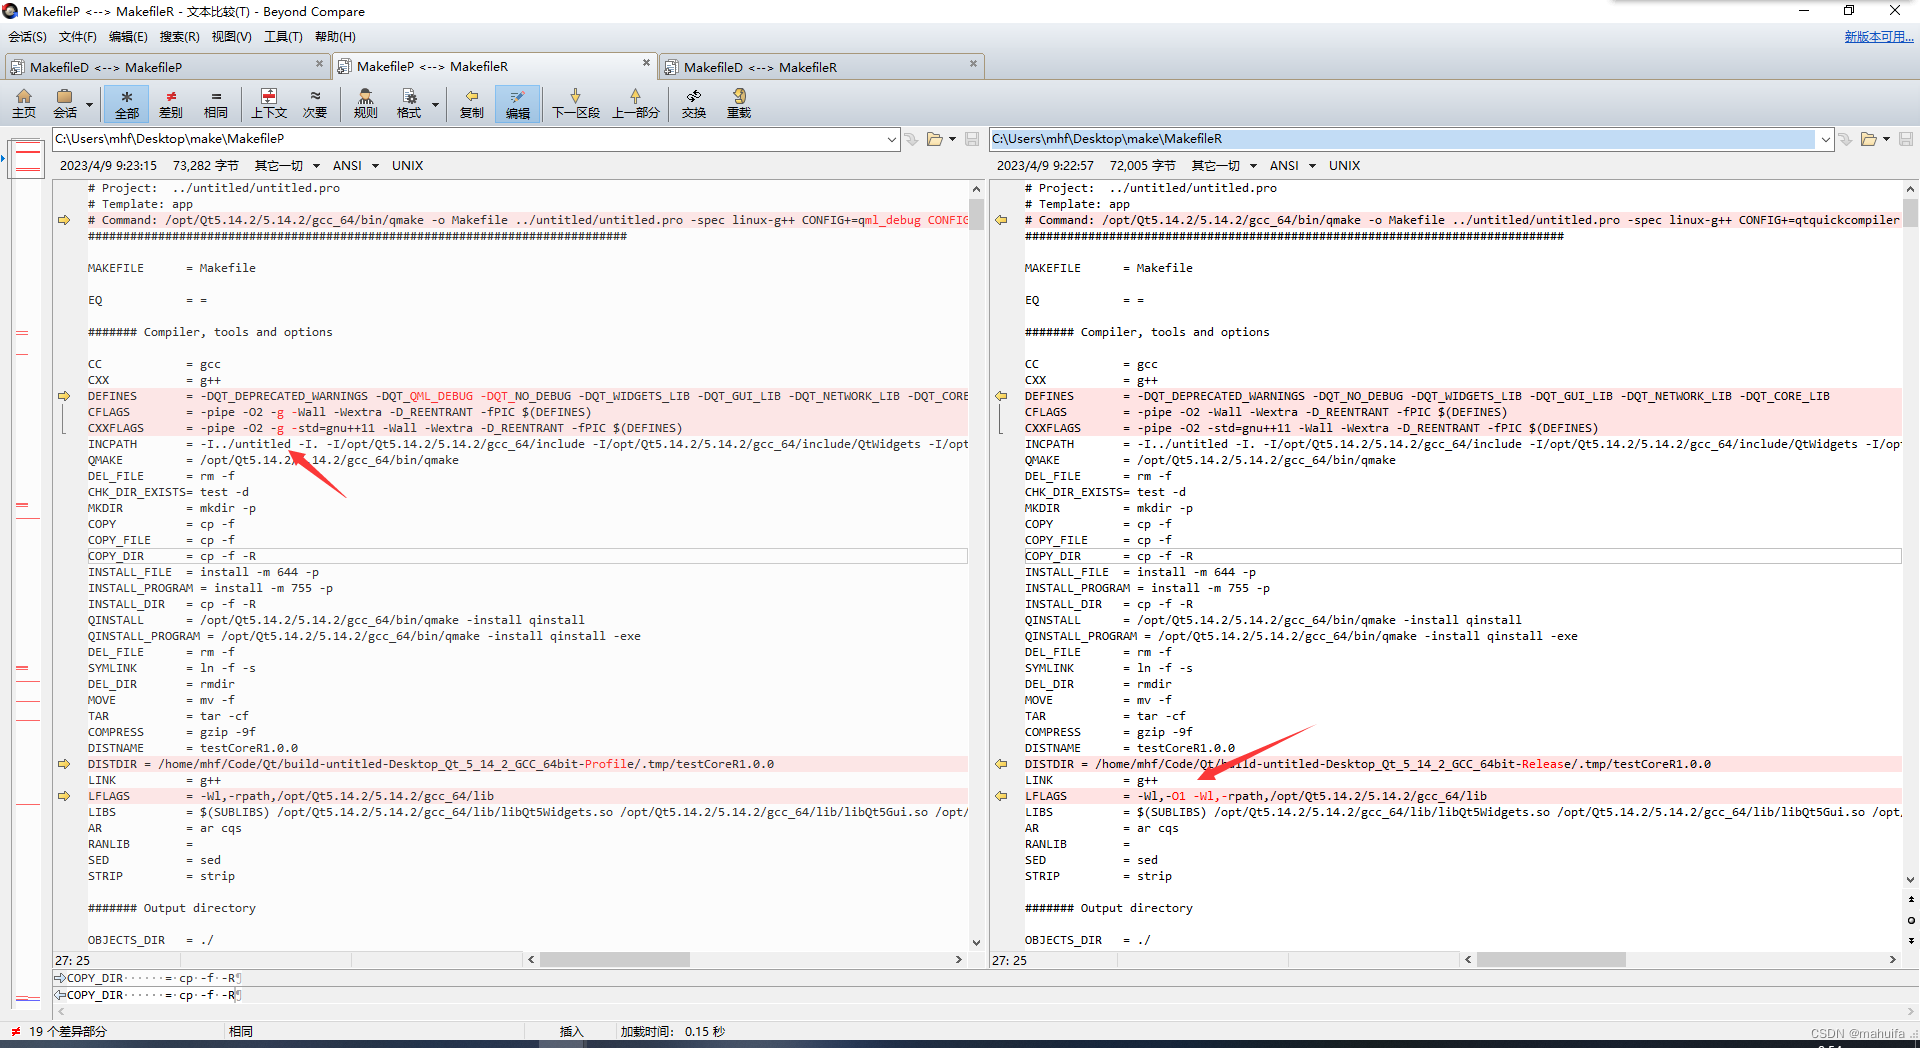Image resolution: width=1920 pixels, height=1048 pixels.
Task: Toggle the 编辑 edit mode button
Action: [518, 103]
